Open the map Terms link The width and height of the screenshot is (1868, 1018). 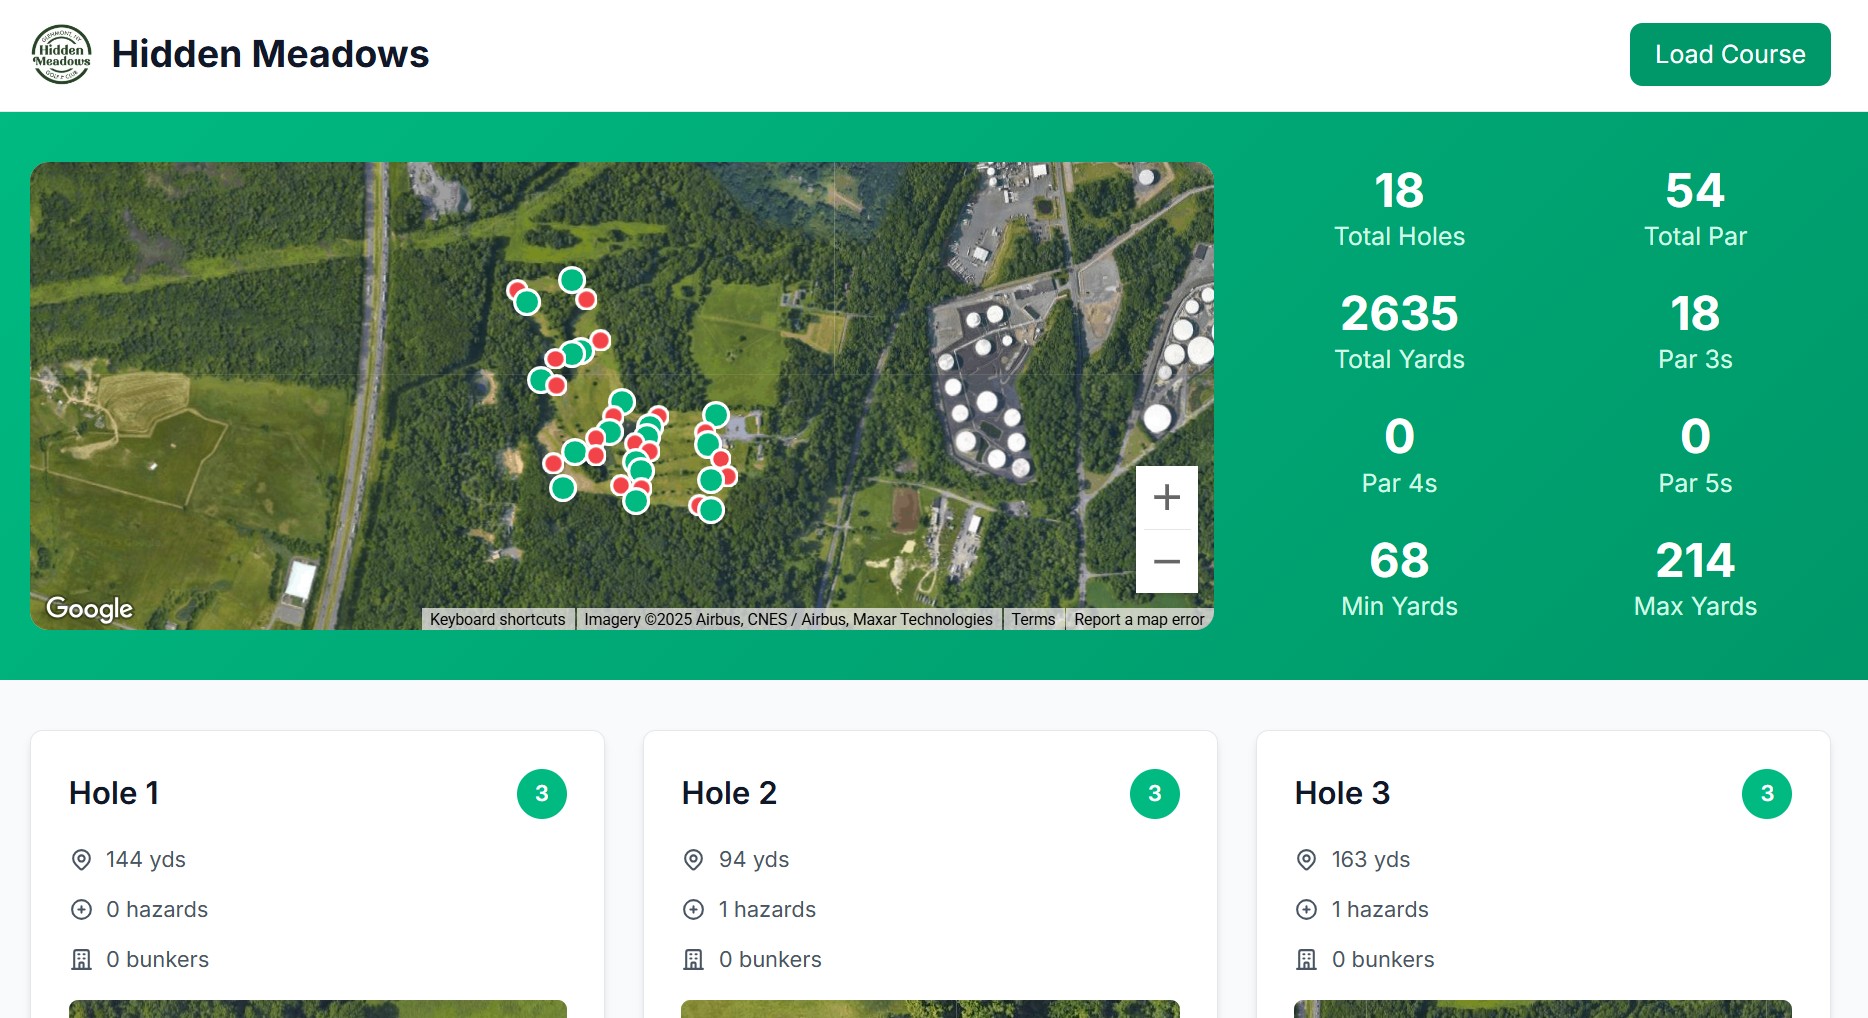[1033, 619]
